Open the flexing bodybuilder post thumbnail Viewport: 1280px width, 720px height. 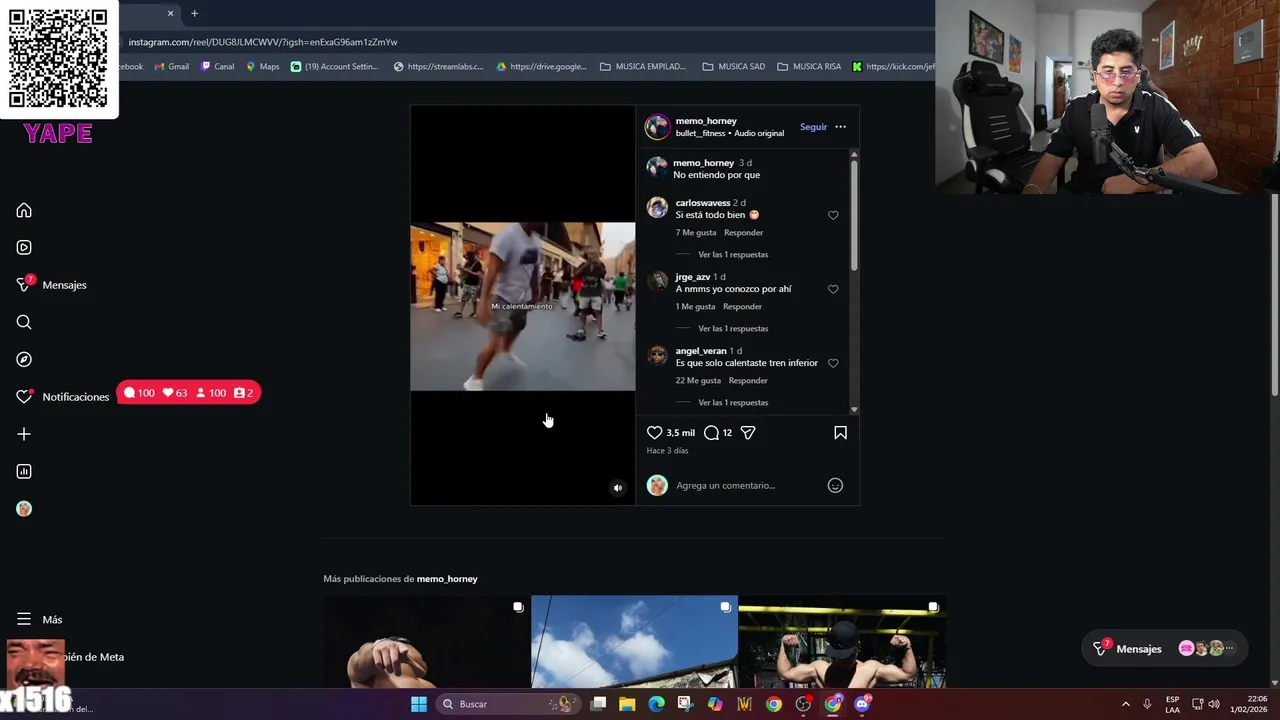(842, 642)
